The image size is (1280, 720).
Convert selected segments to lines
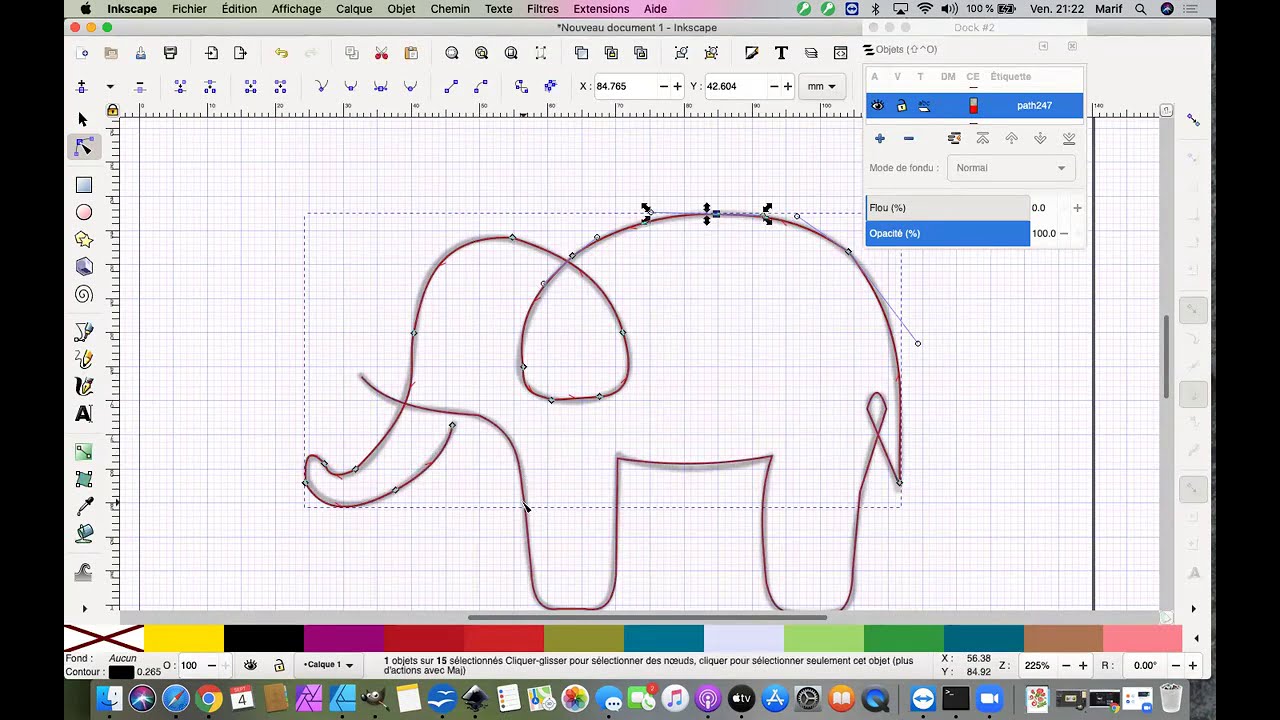451,87
